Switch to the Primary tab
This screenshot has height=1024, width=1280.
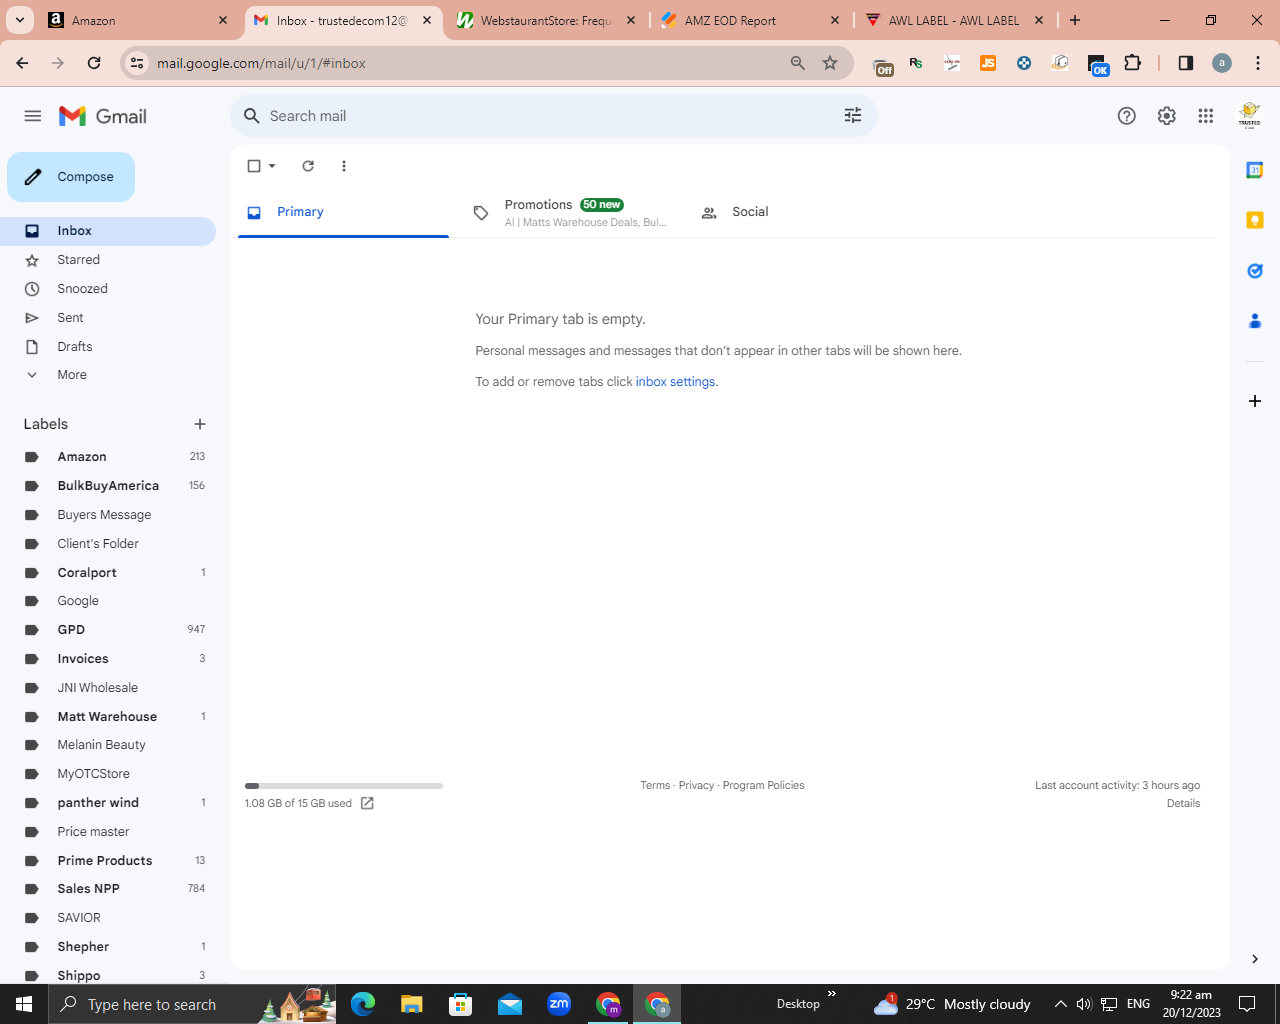(343, 212)
